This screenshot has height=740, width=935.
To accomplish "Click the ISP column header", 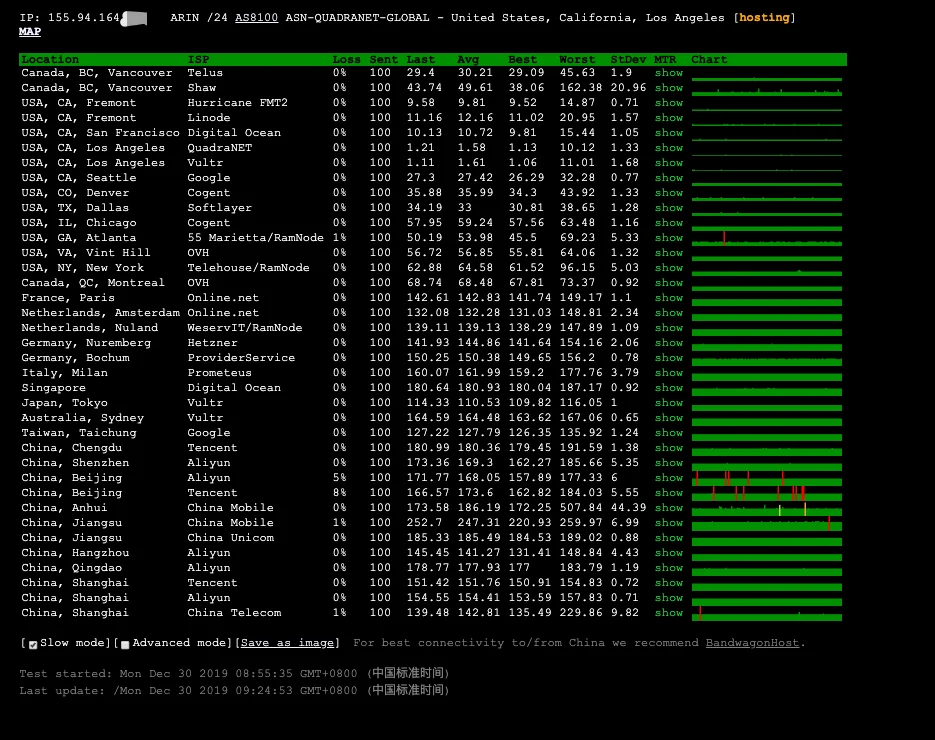I will (x=199, y=60).
